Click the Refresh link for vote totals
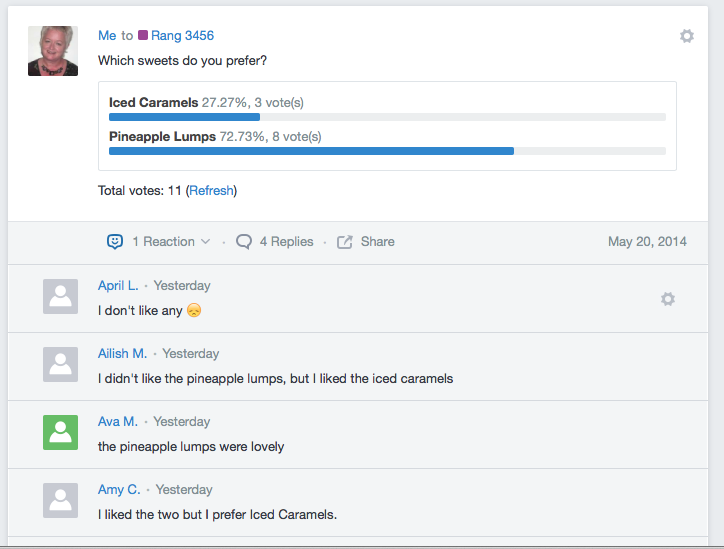 (211, 191)
